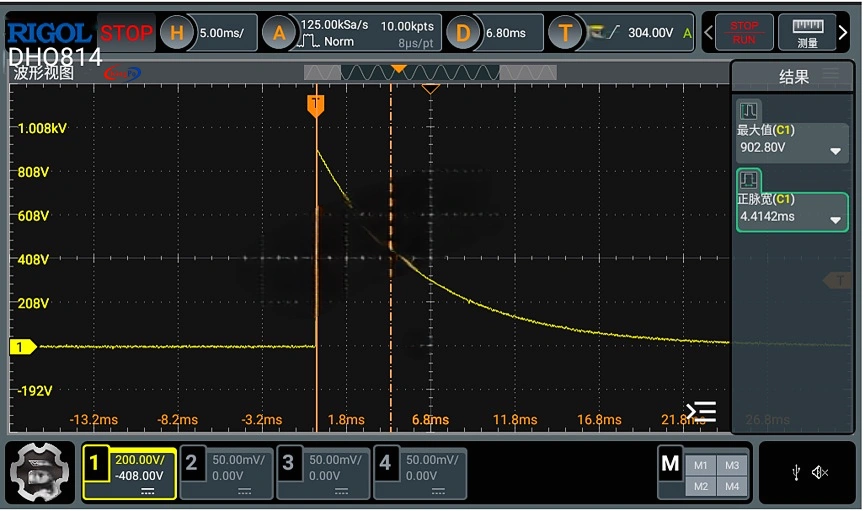Click the USB connection icon

point(795,473)
